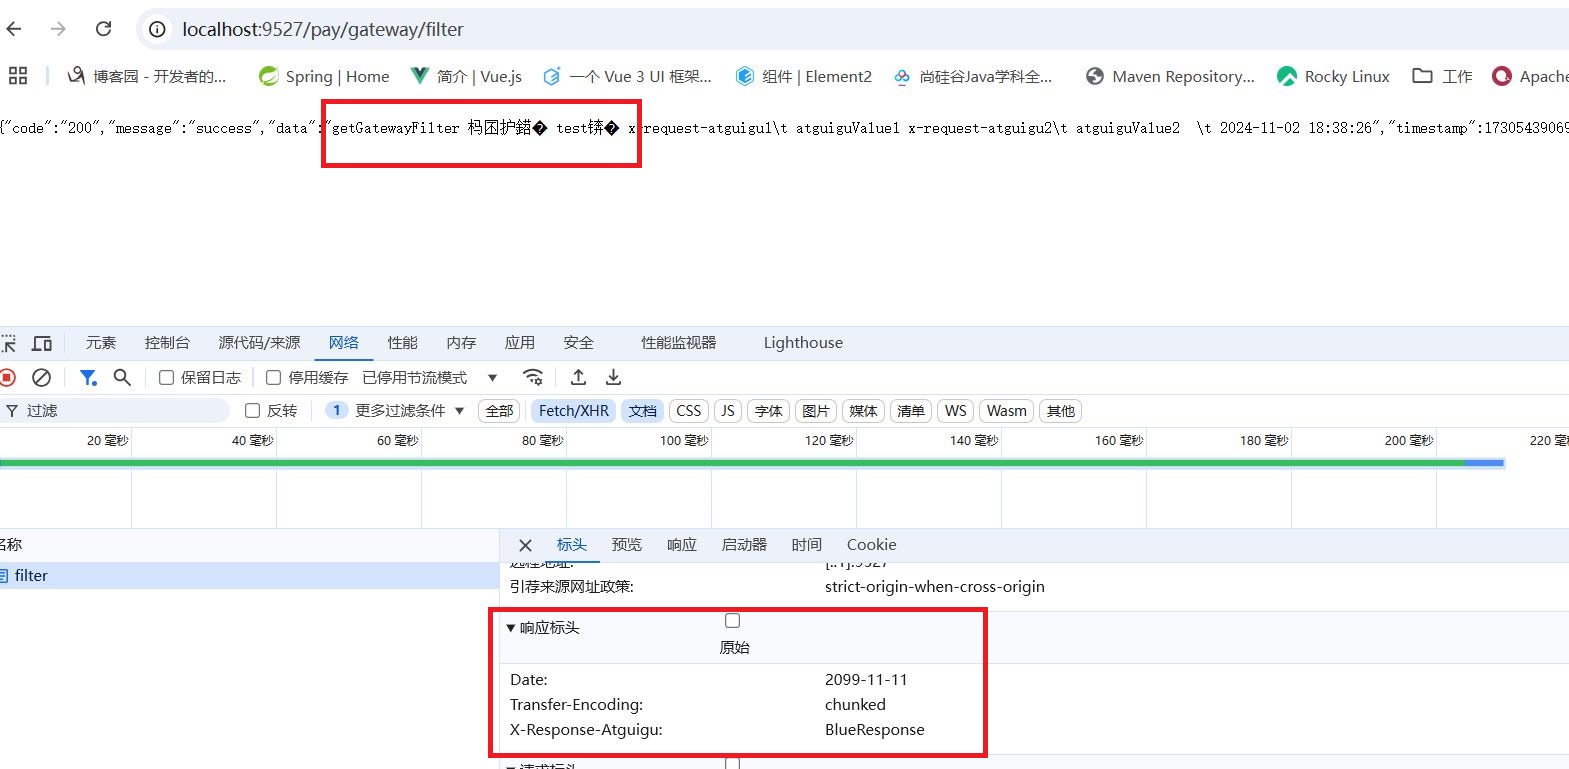
Task: Toggle the 文档 type filter
Action: pyautogui.click(x=643, y=411)
